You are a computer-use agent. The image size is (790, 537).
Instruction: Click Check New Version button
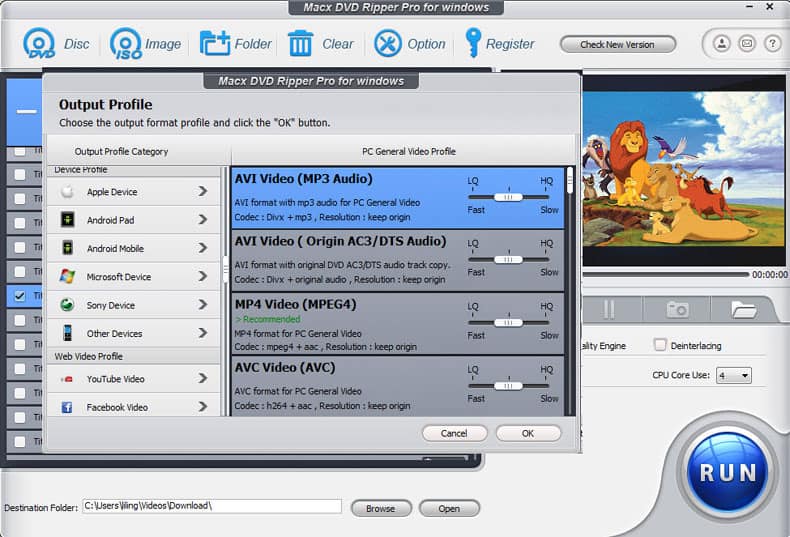click(x=618, y=44)
